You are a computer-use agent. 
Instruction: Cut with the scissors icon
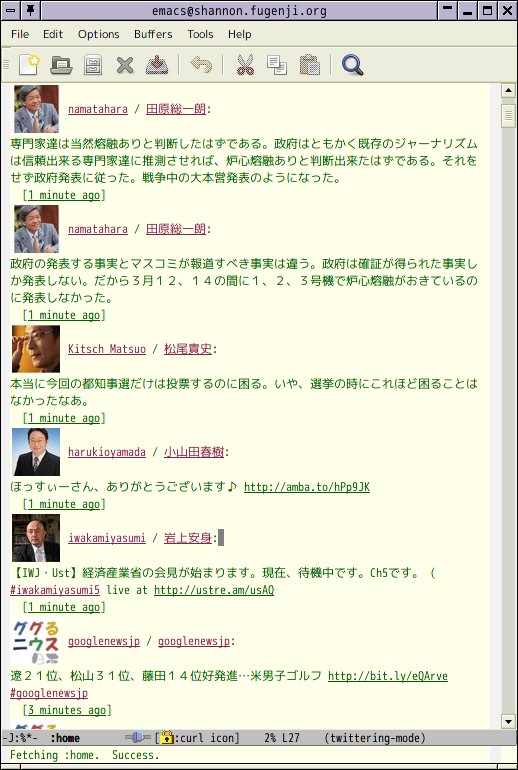tap(245, 65)
